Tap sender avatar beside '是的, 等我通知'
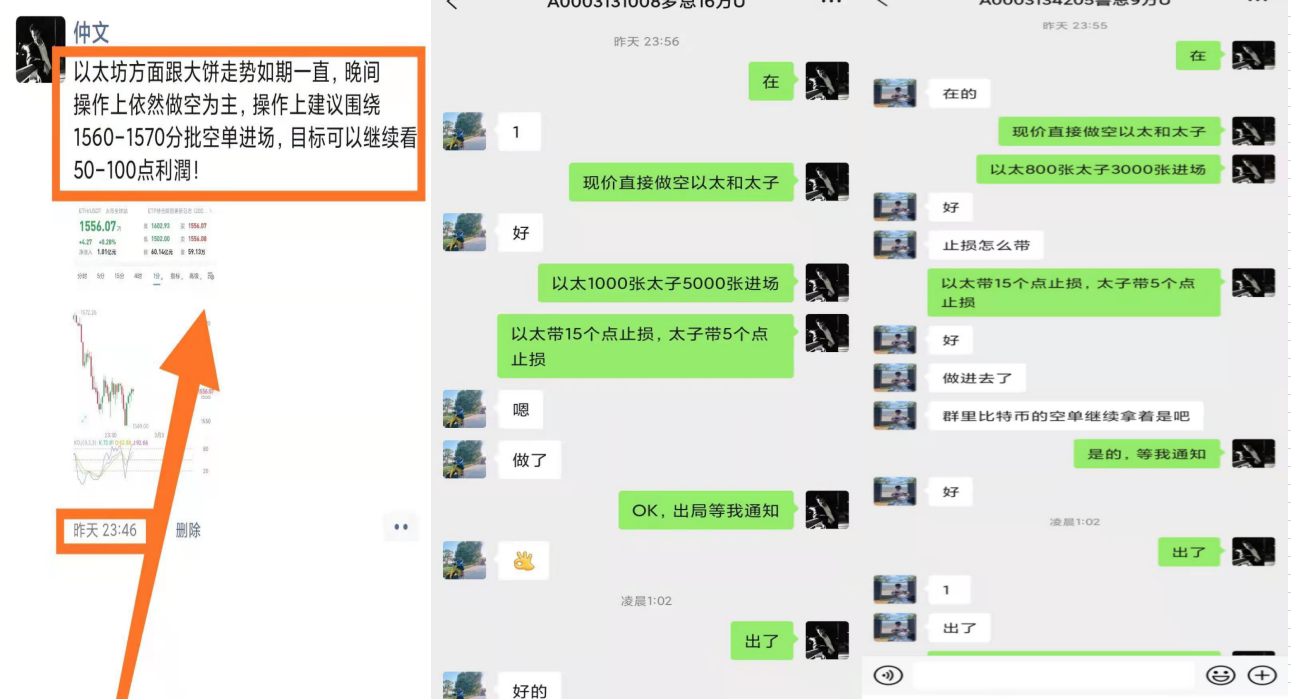Viewport: 1291px width, 699px height. [x=1253, y=454]
